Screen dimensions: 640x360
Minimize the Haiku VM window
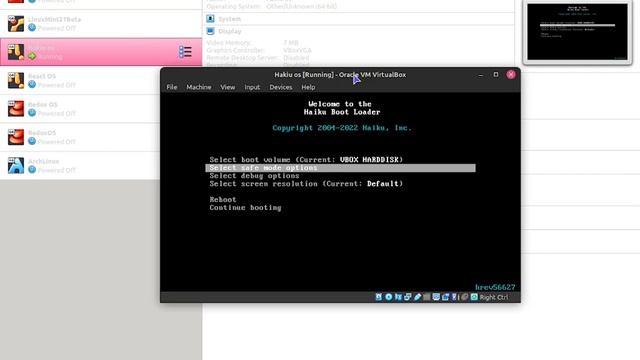pyautogui.click(x=480, y=75)
